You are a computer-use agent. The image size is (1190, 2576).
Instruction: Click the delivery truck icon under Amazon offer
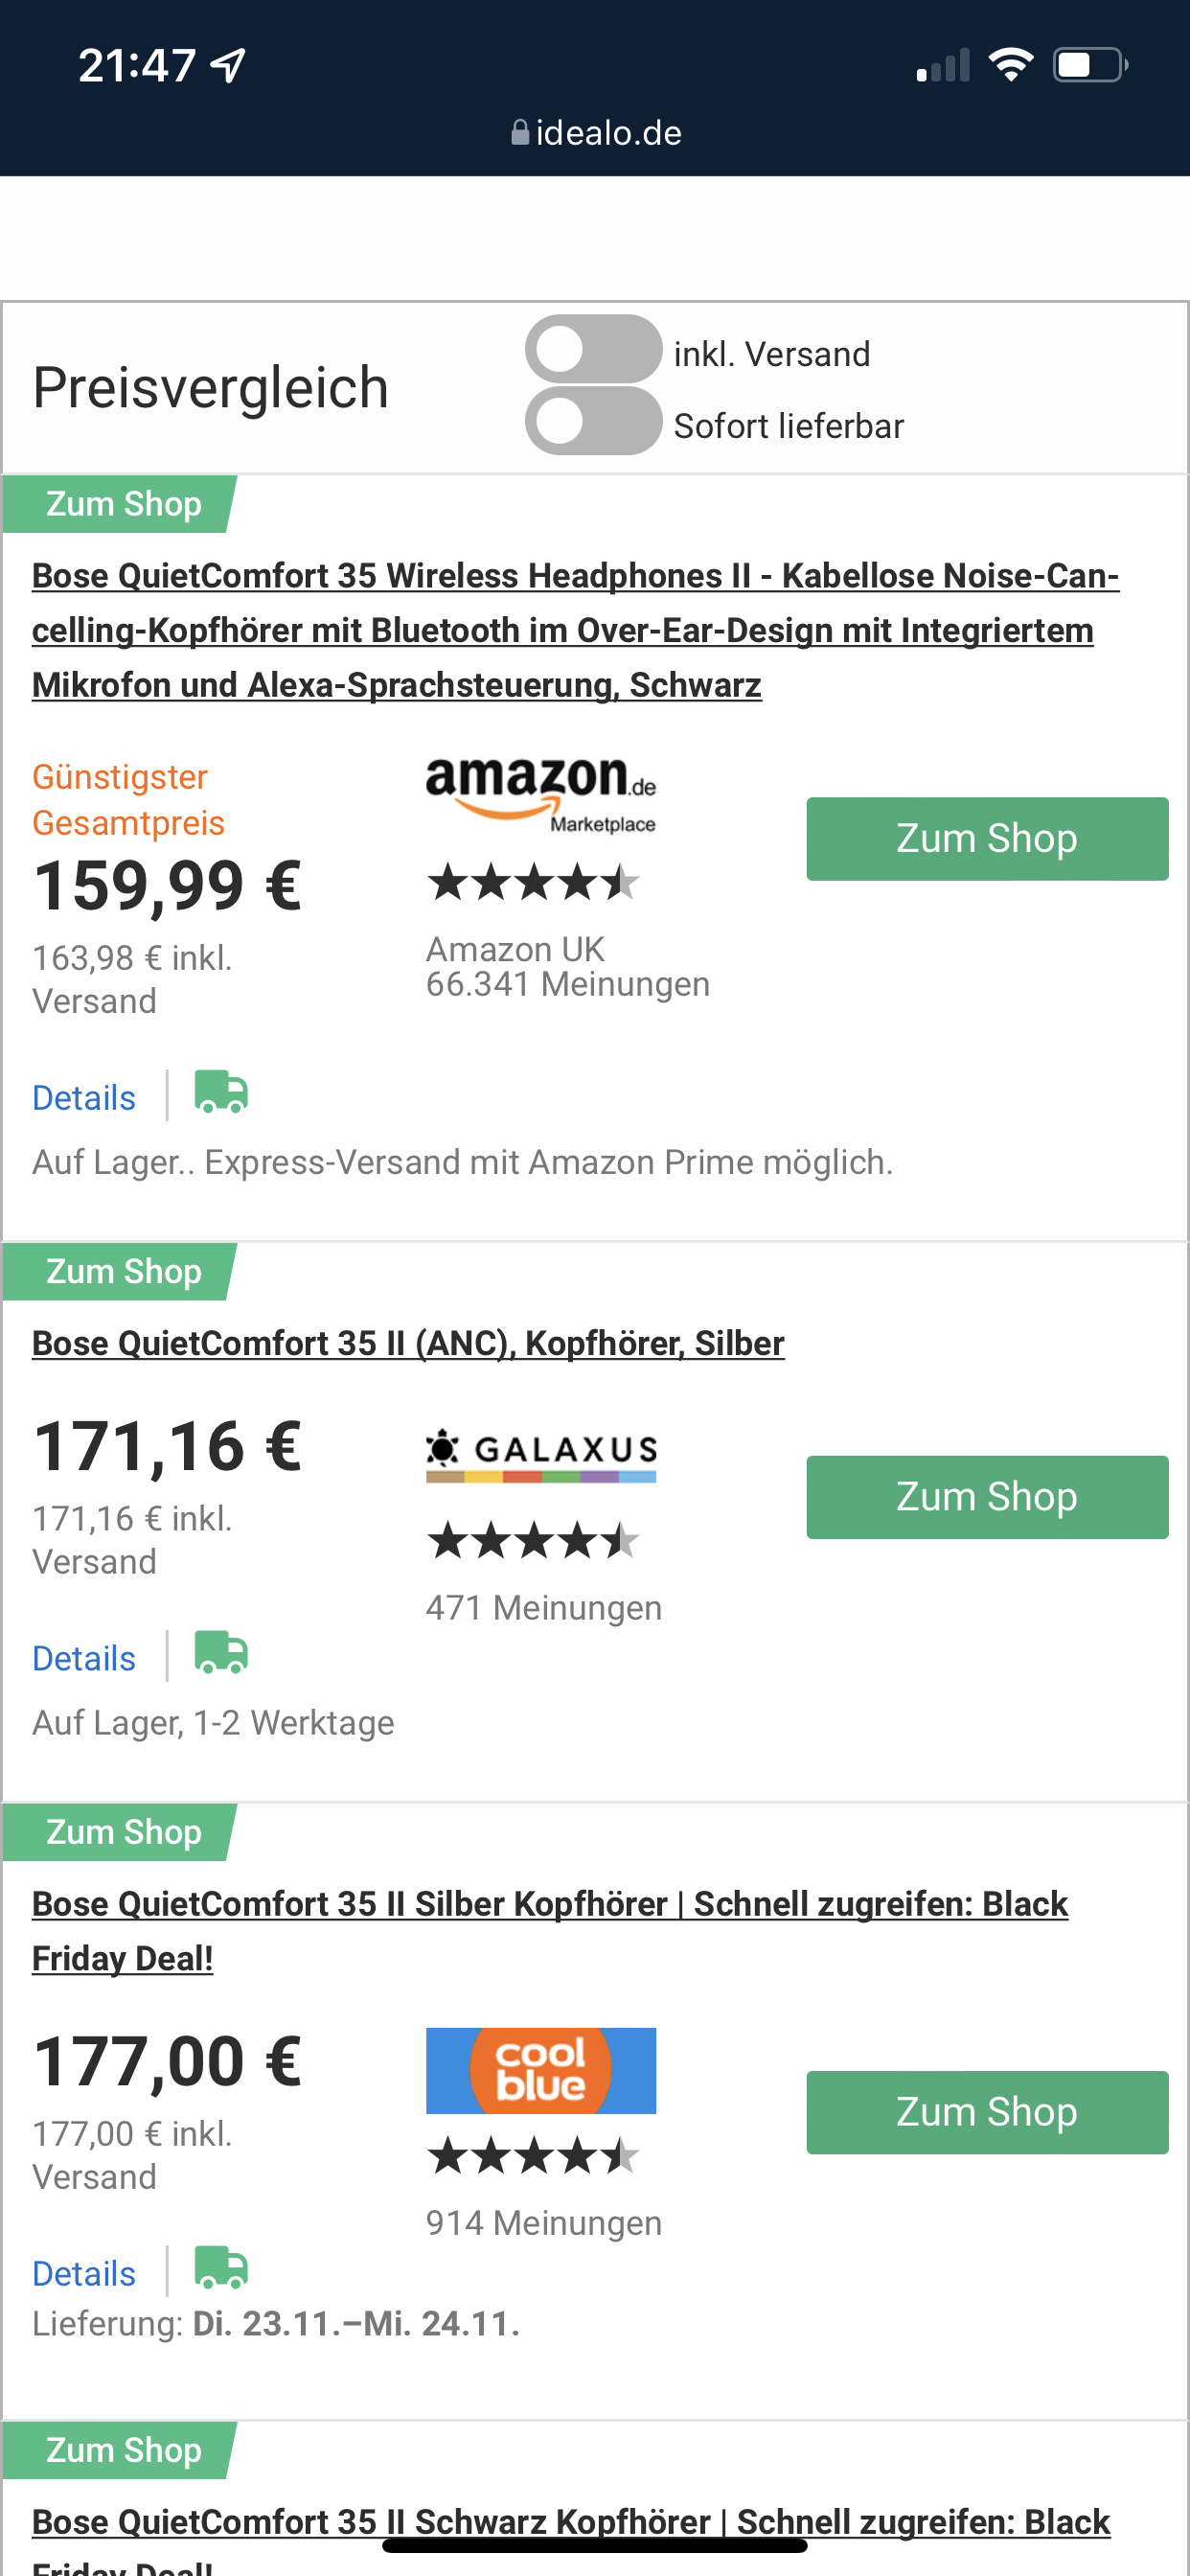221,1093
